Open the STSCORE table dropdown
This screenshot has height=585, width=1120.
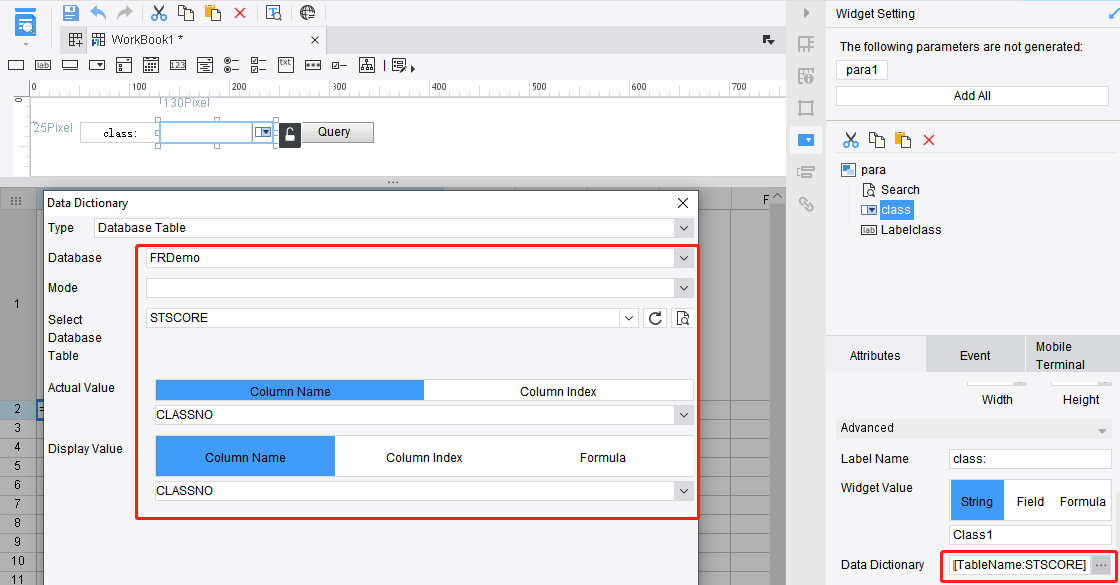point(629,318)
